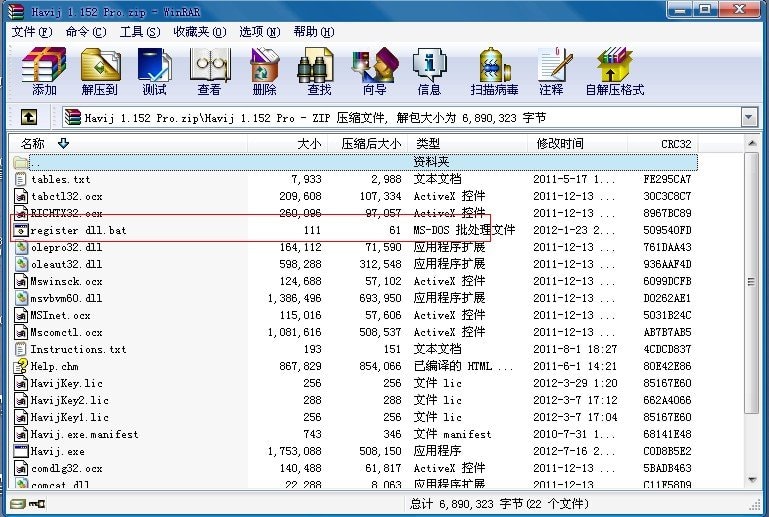Click date 2011-8-1 18:27 cell

(575, 349)
